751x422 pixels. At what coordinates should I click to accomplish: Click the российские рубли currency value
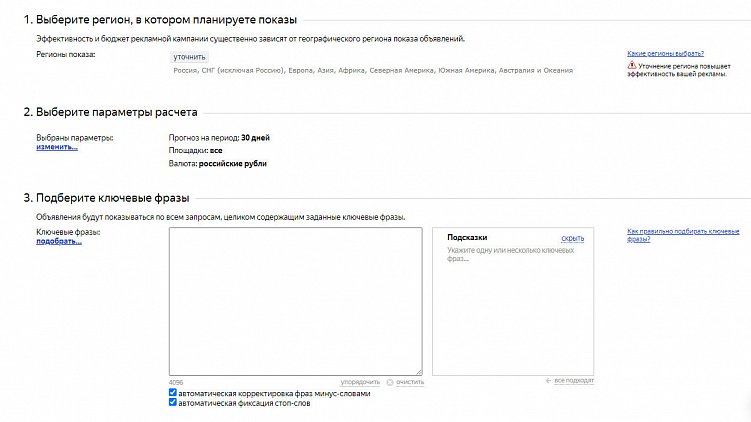point(233,164)
